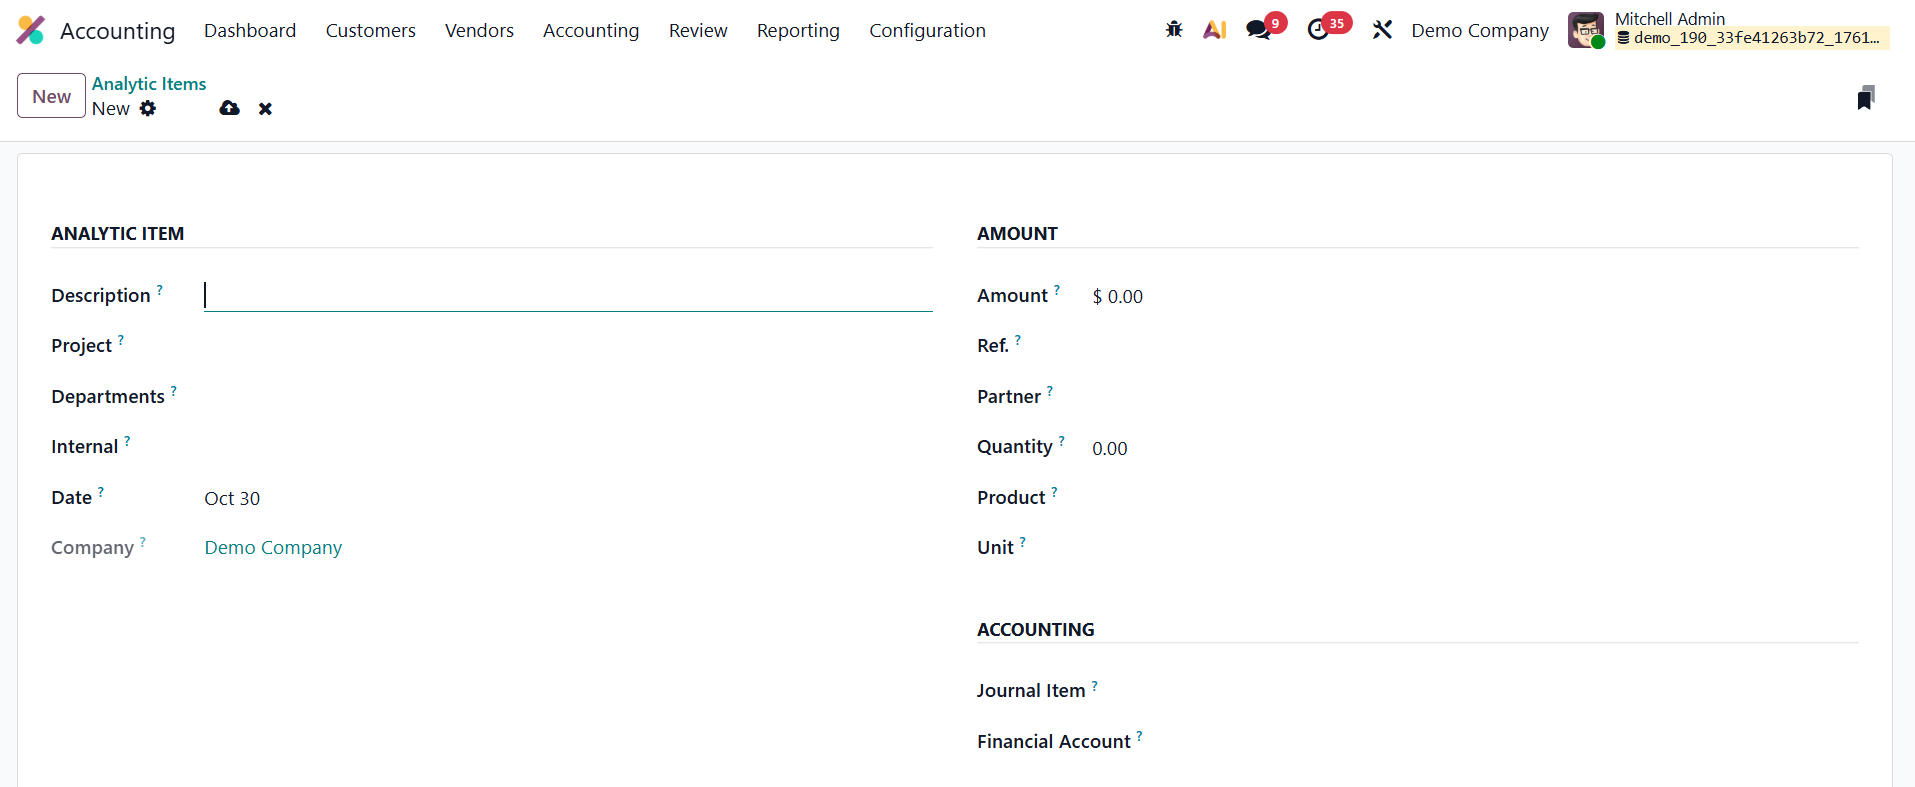Save record manually with cloud icon

[x=229, y=108]
